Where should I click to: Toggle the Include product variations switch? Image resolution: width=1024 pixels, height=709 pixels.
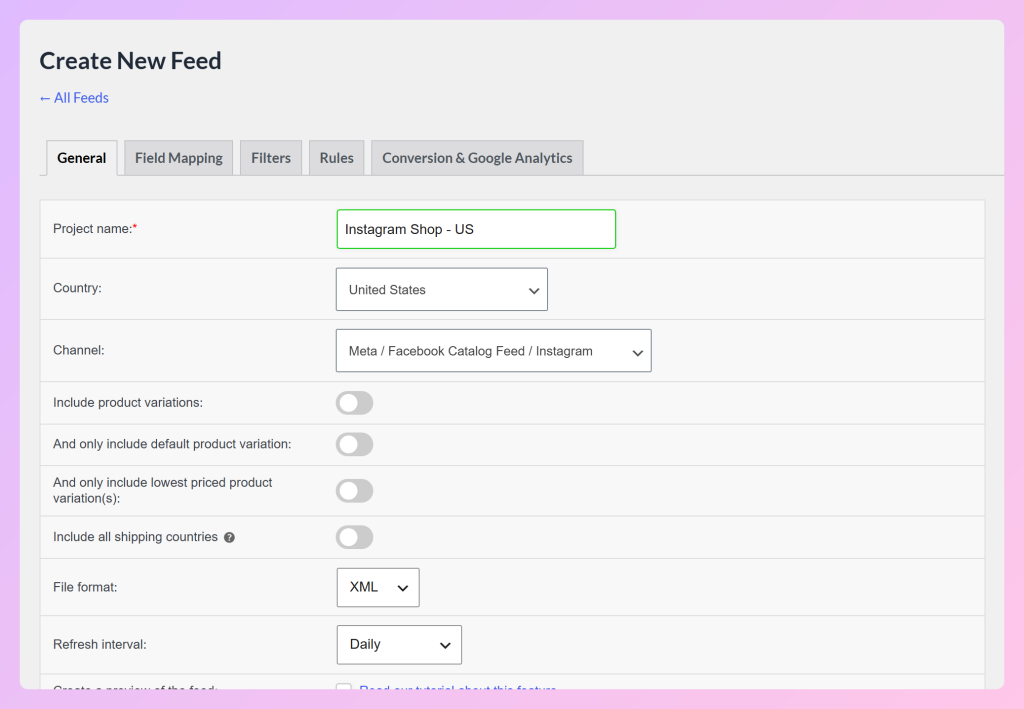tap(355, 403)
